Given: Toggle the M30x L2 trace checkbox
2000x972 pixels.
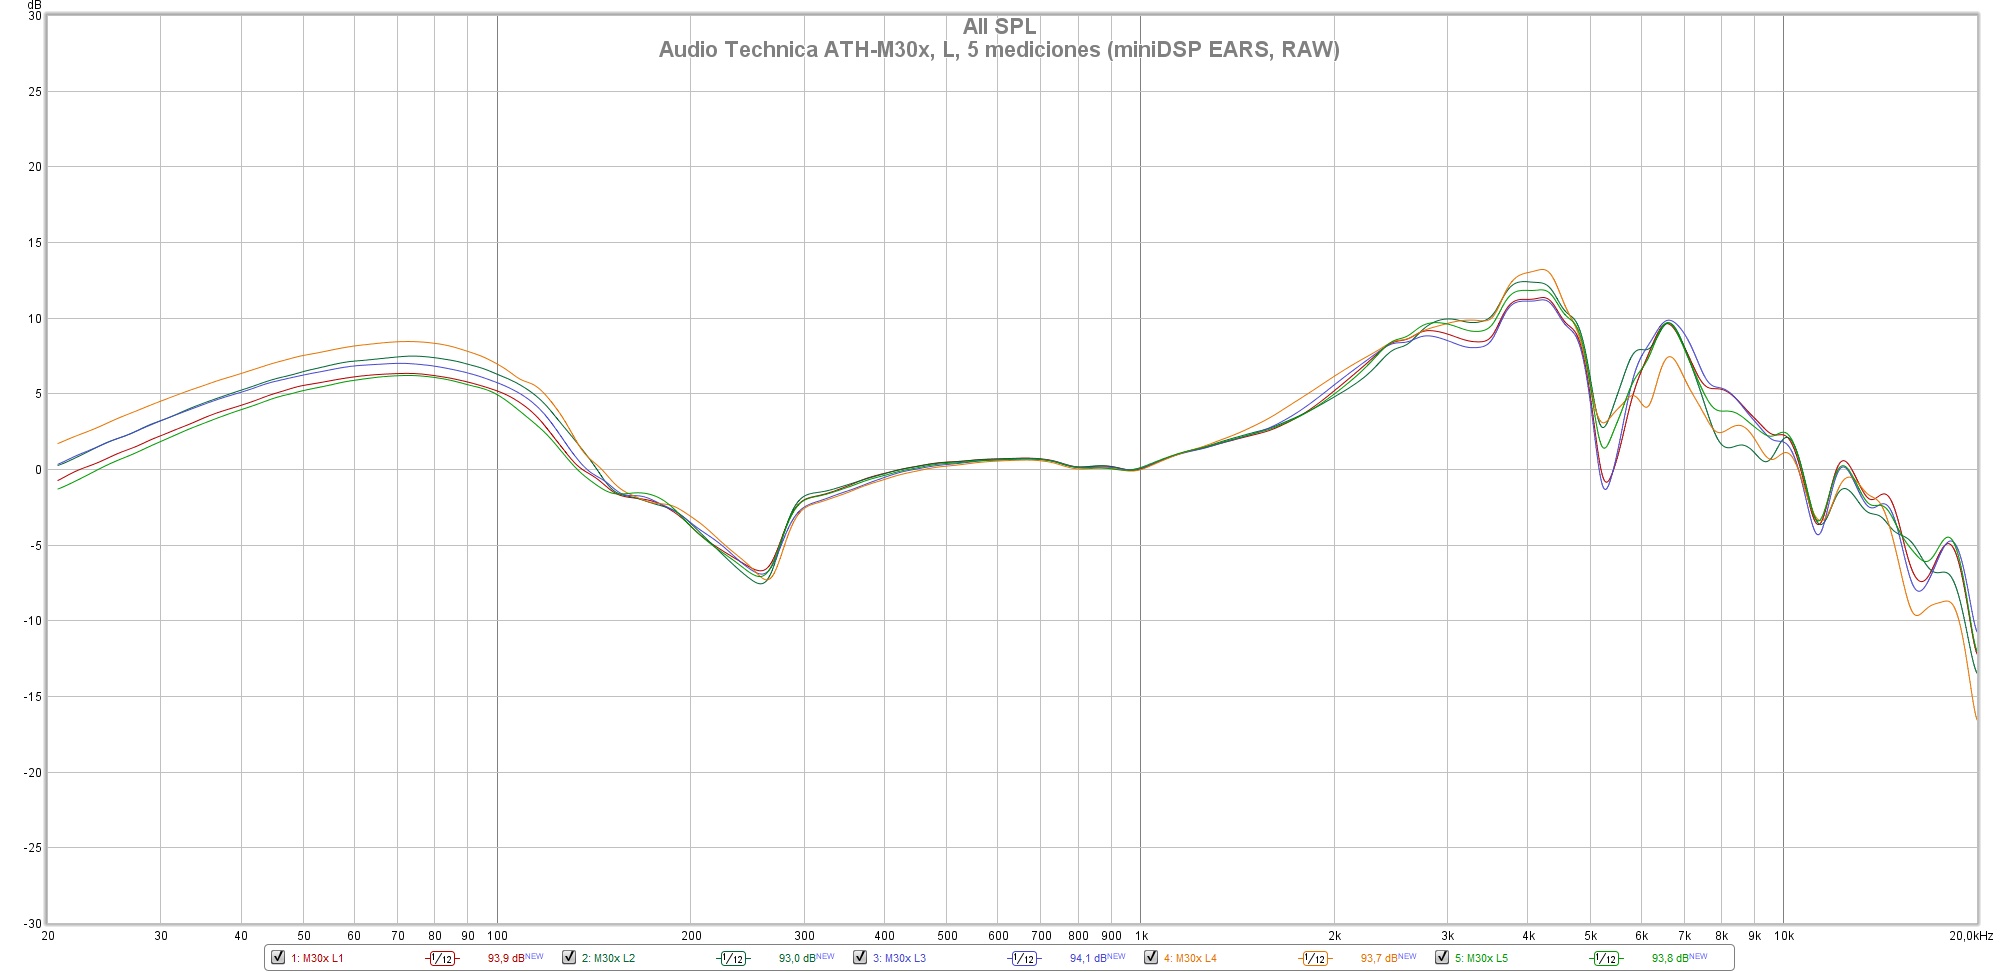Looking at the screenshot, I should (569, 957).
